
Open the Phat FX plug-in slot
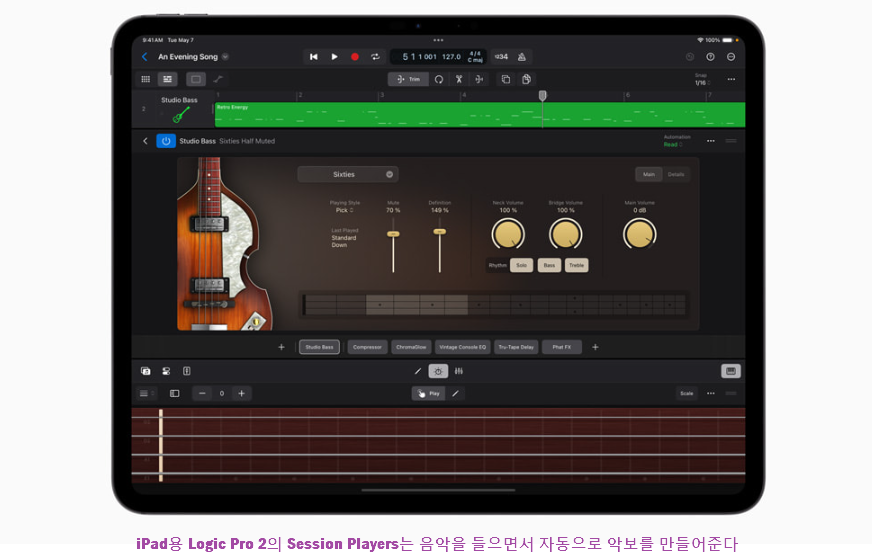[x=562, y=347]
